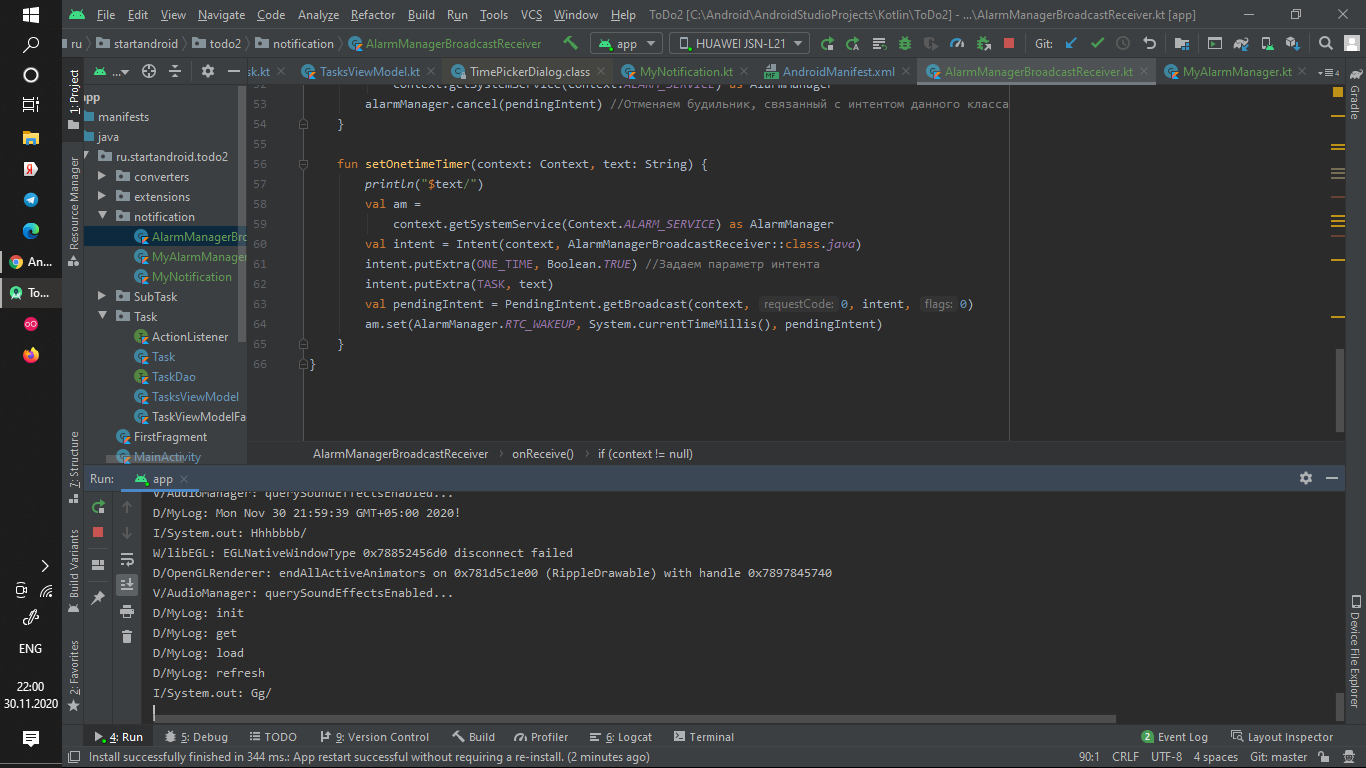
Task: Expand the converters folder in tree
Action: click(102, 177)
